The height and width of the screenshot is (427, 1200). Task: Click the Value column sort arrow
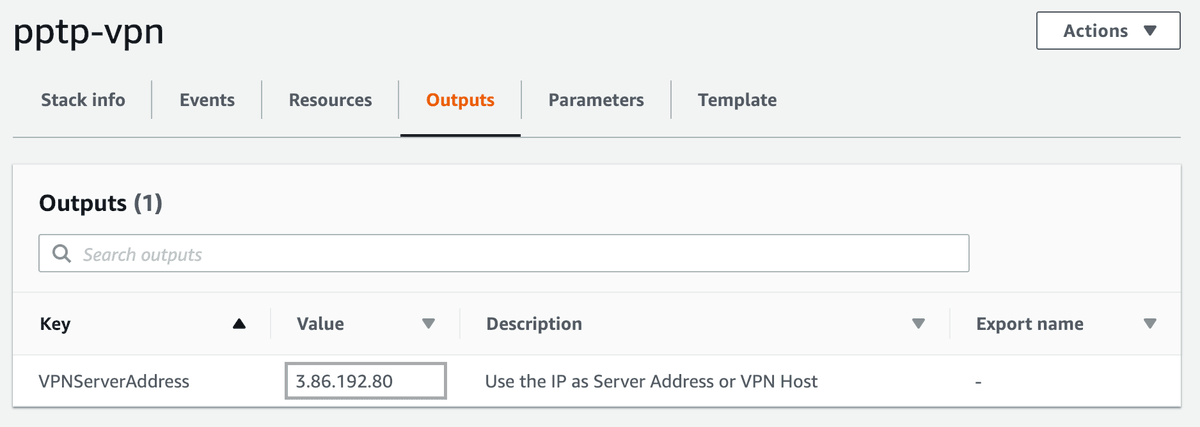pos(429,324)
